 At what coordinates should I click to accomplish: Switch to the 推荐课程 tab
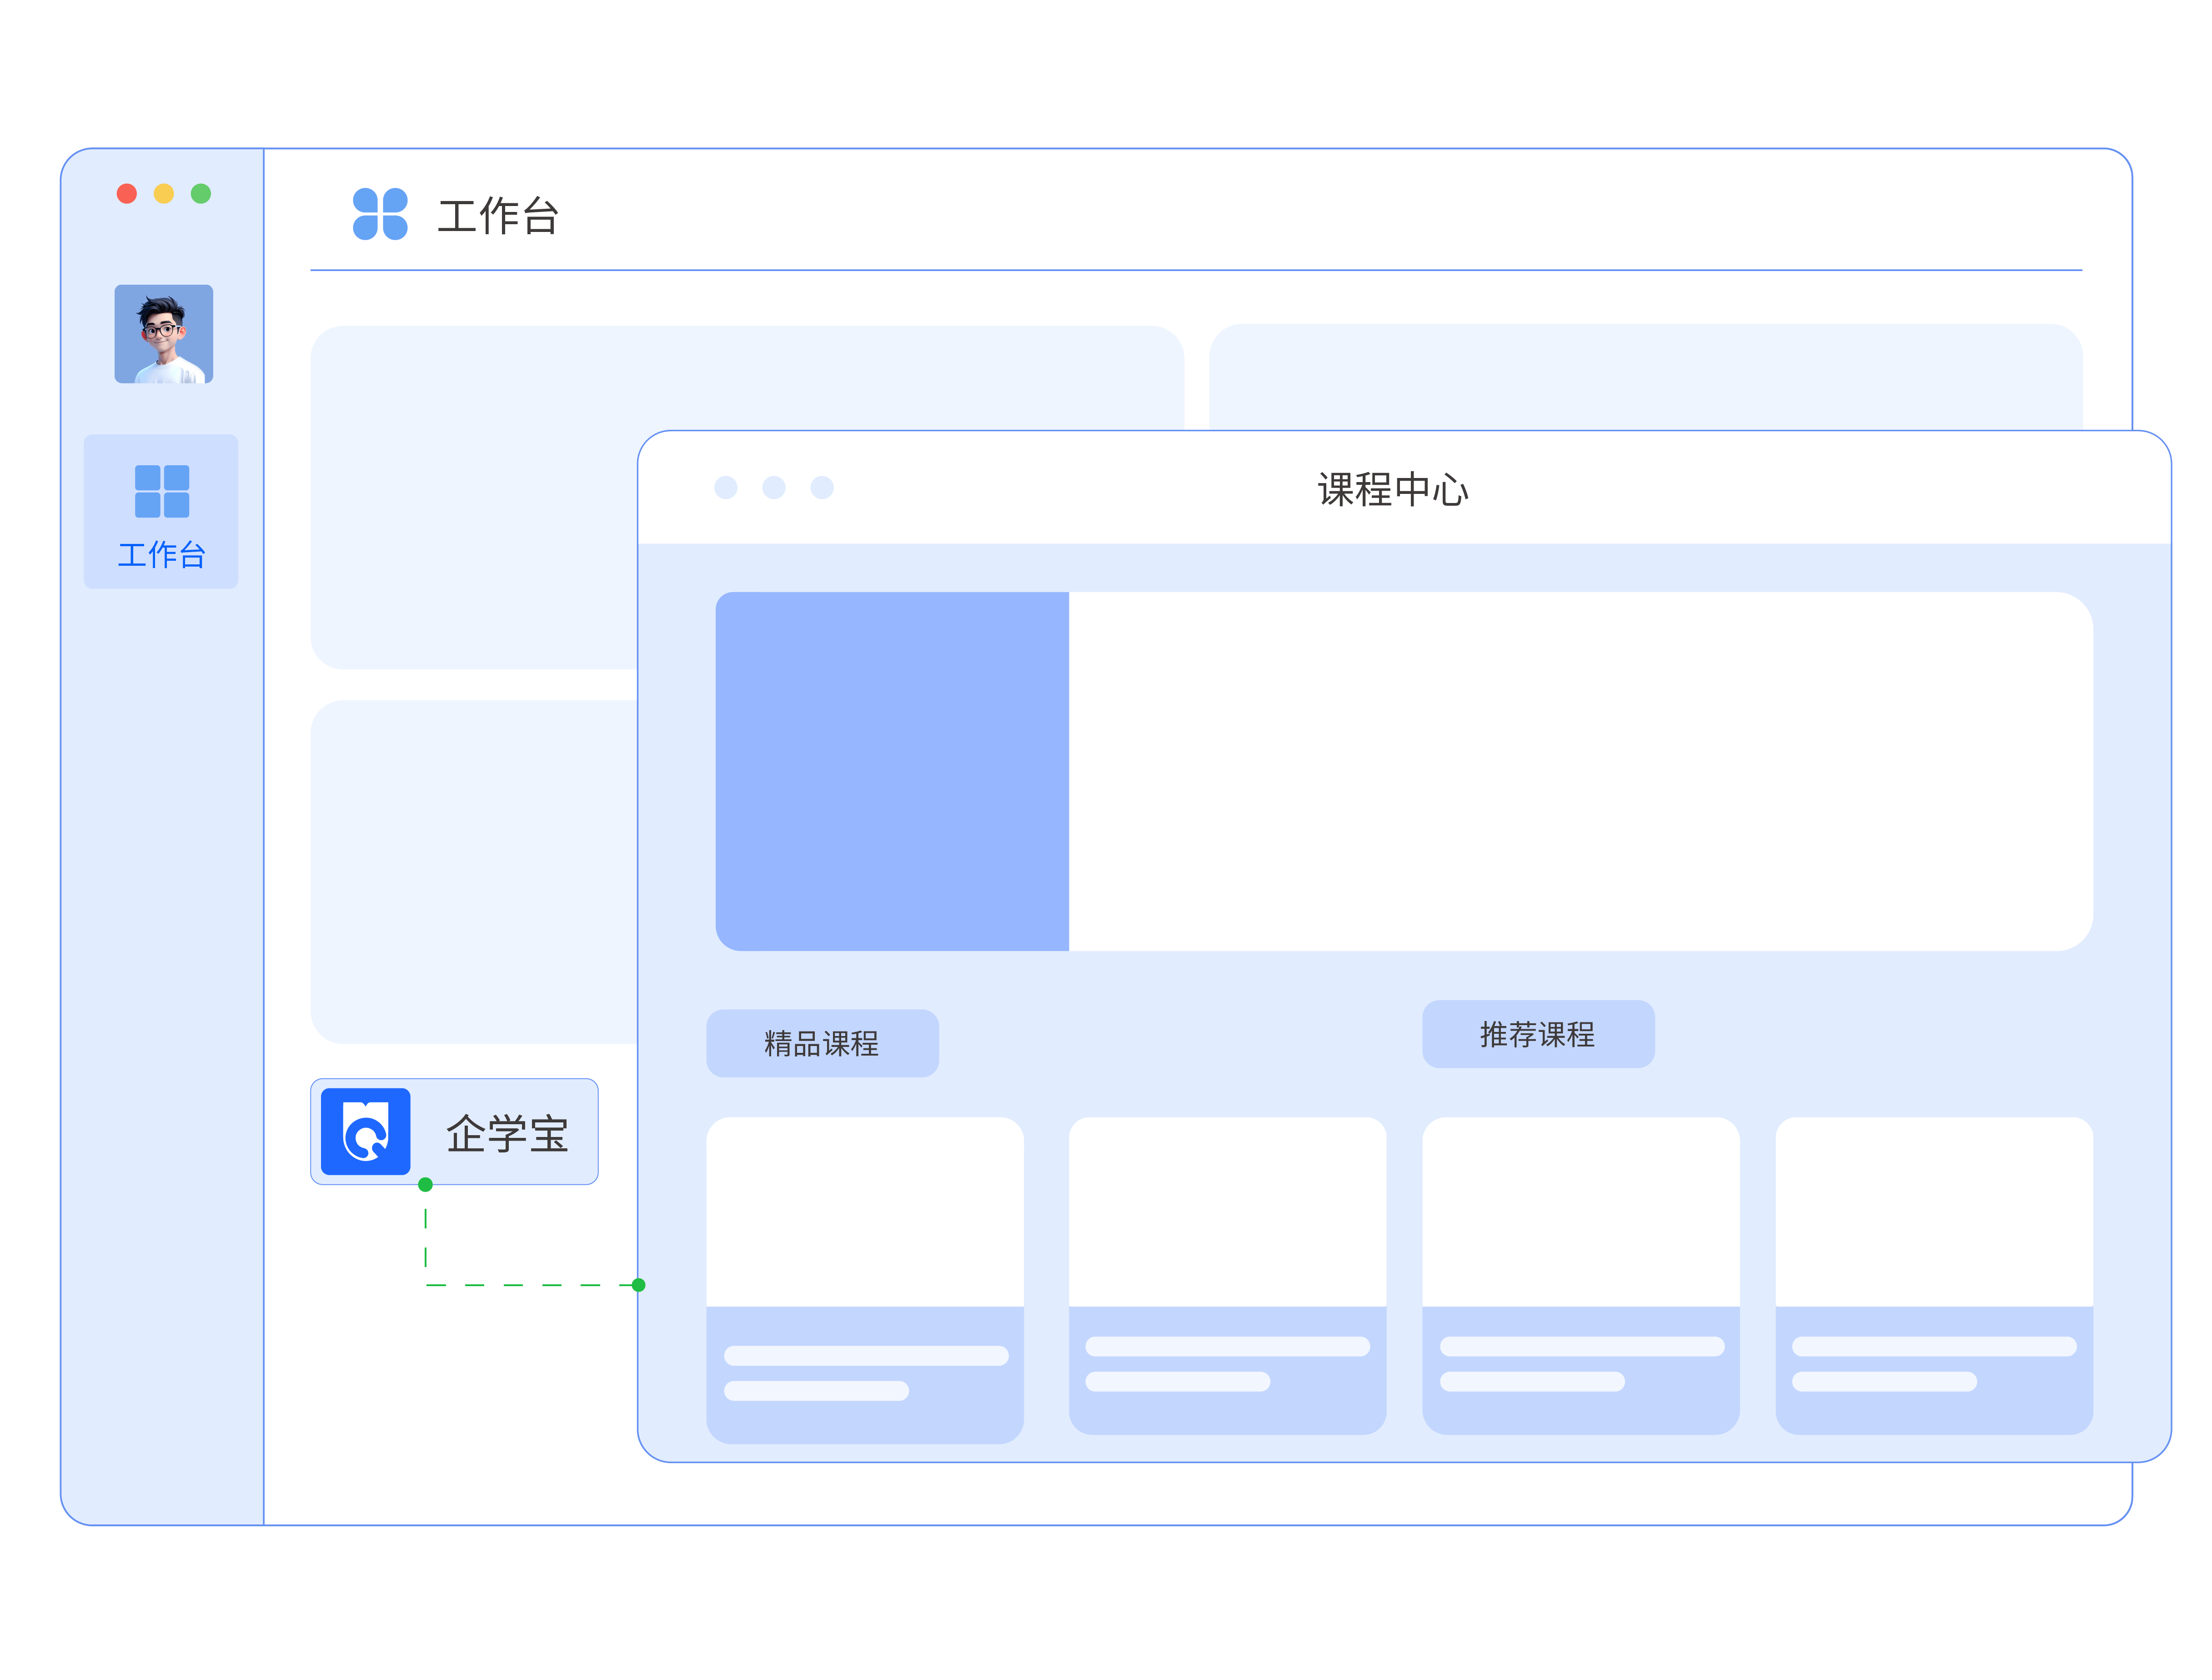tap(1538, 1034)
